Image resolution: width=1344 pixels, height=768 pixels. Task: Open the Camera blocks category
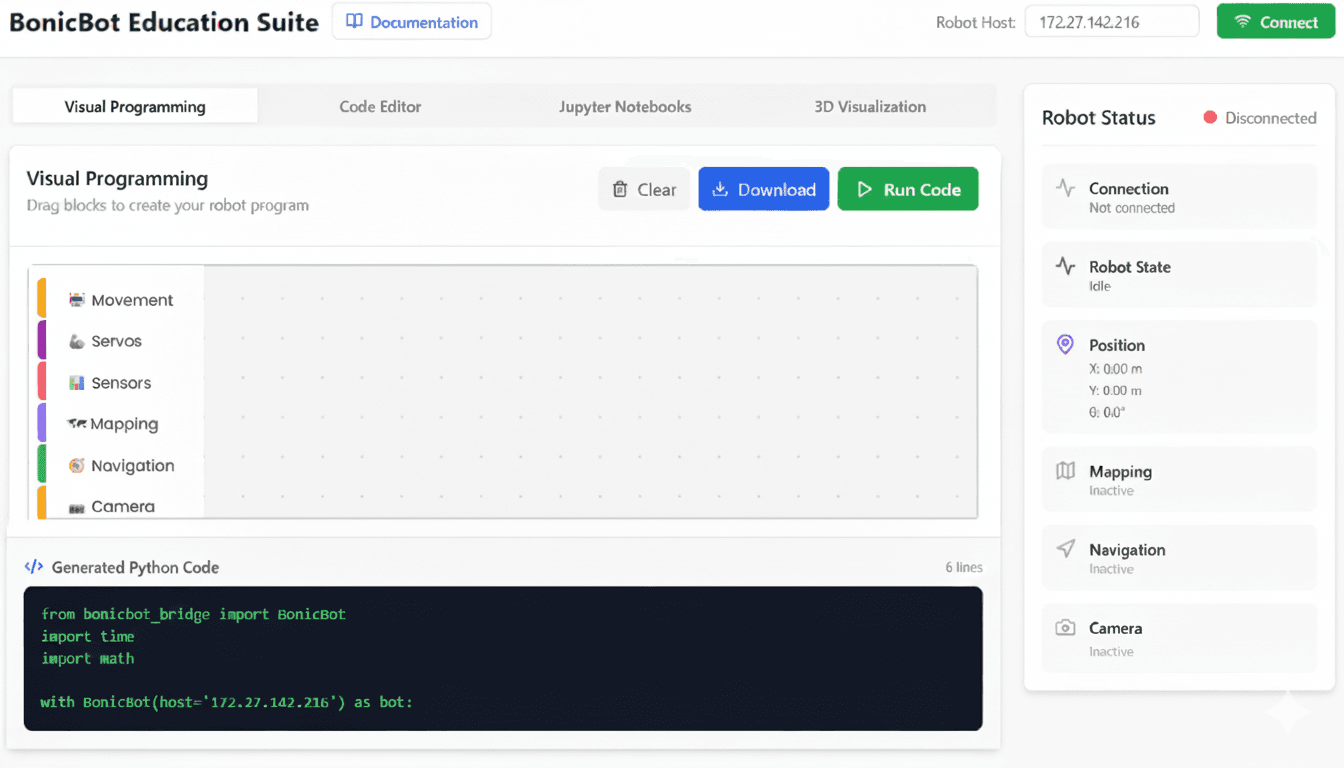[118, 506]
